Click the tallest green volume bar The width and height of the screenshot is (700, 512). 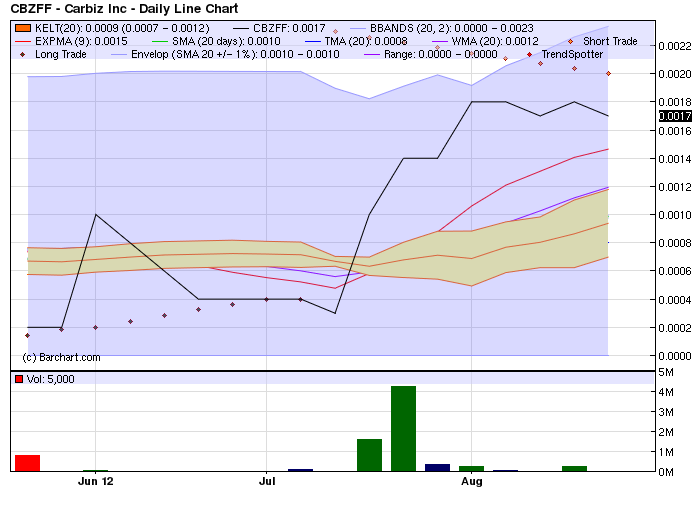coord(404,429)
